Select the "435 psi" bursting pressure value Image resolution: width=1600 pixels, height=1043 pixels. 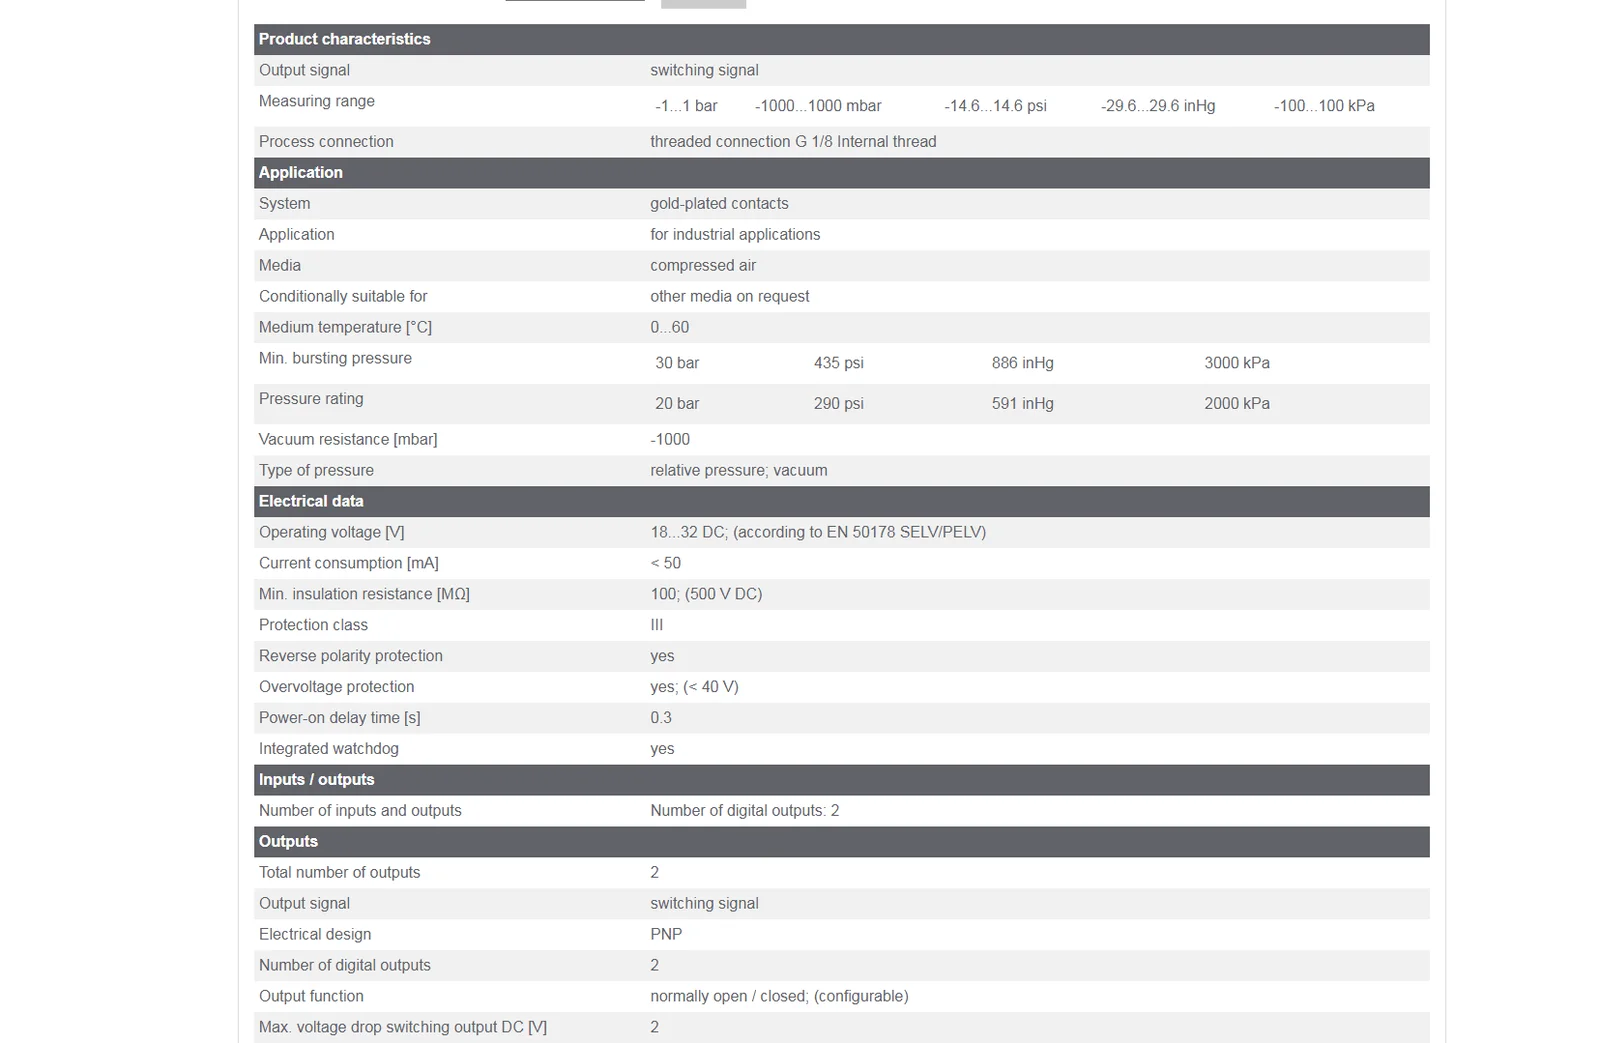click(x=839, y=363)
